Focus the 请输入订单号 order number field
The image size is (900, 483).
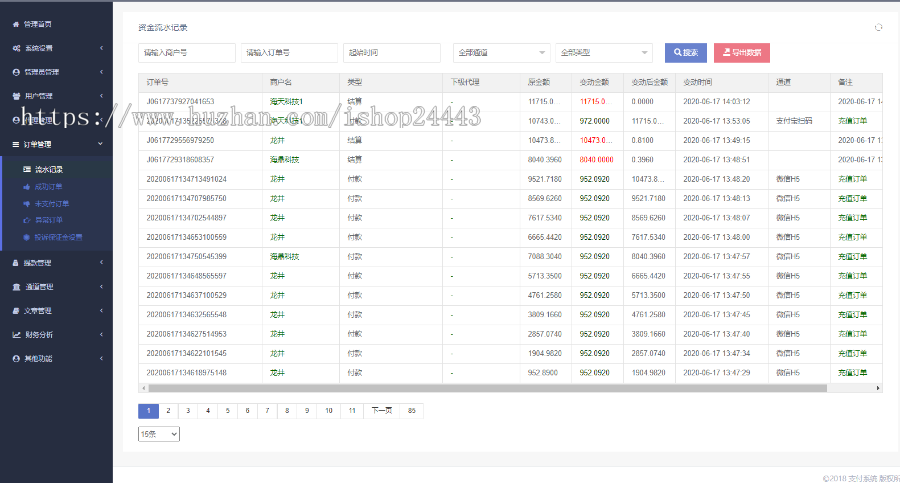point(289,53)
